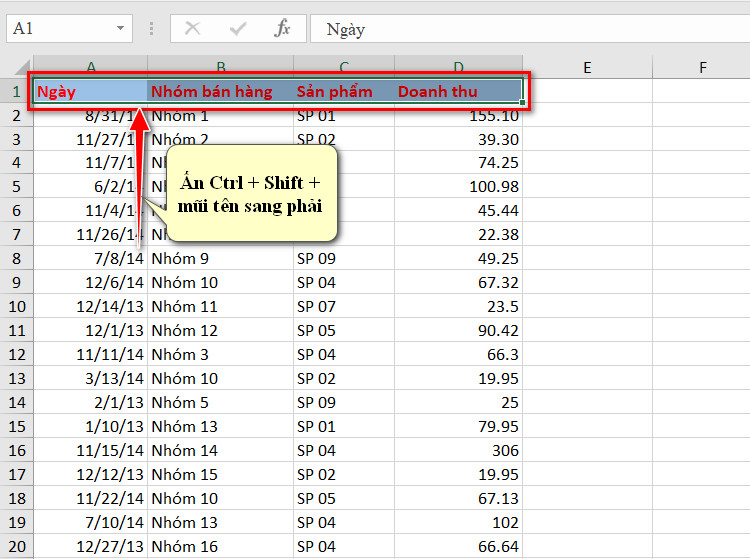This screenshot has height=559, width=750.
Task: Select row 20 header
Action: point(16,546)
